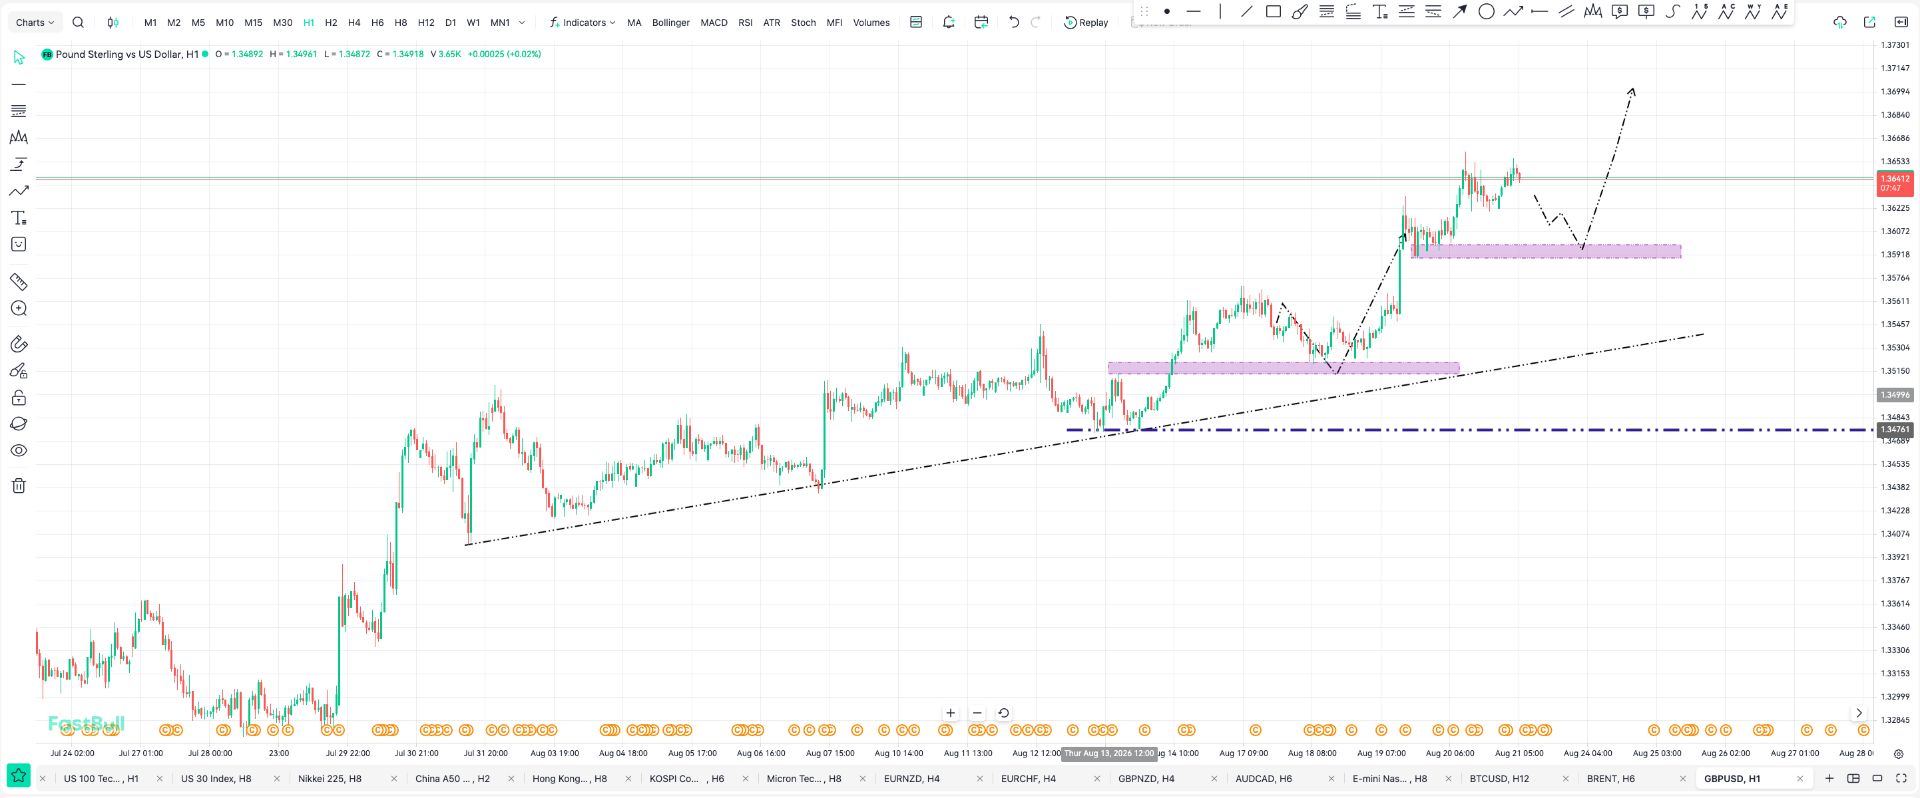This screenshot has height=798, width=1920.
Task: Select the ruler measure tool
Action: 18,282
